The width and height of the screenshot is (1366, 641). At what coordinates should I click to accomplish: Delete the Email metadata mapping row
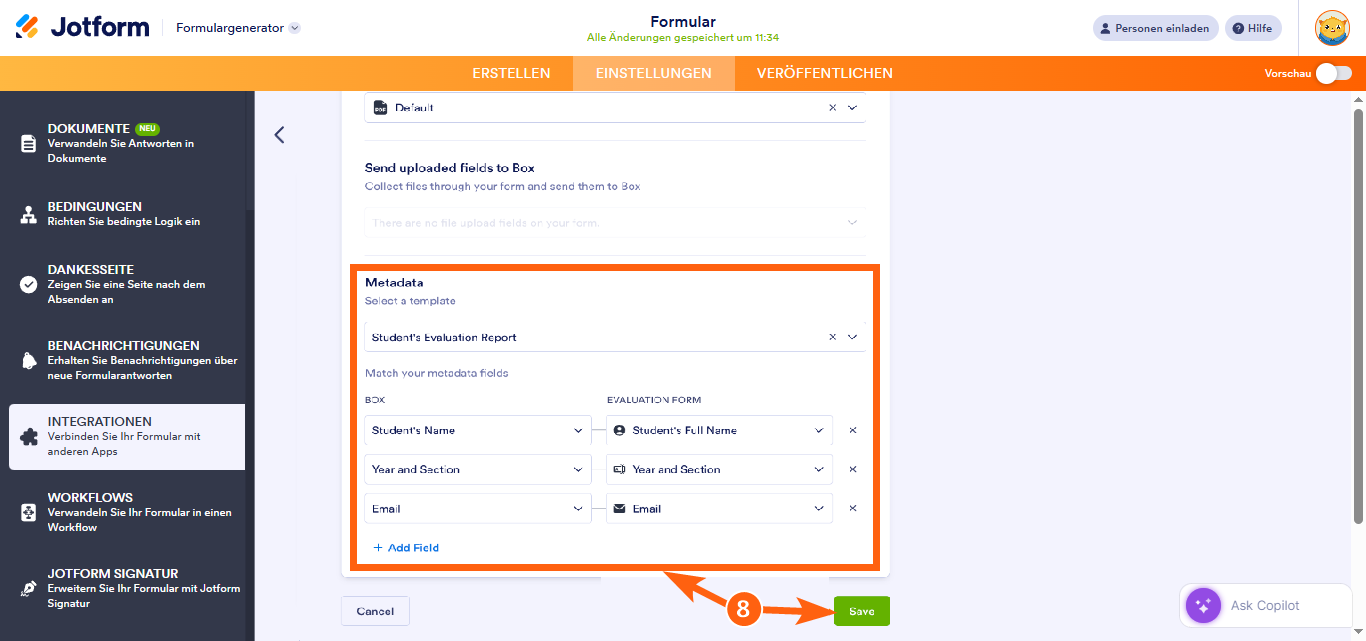click(x=853, y=508)
